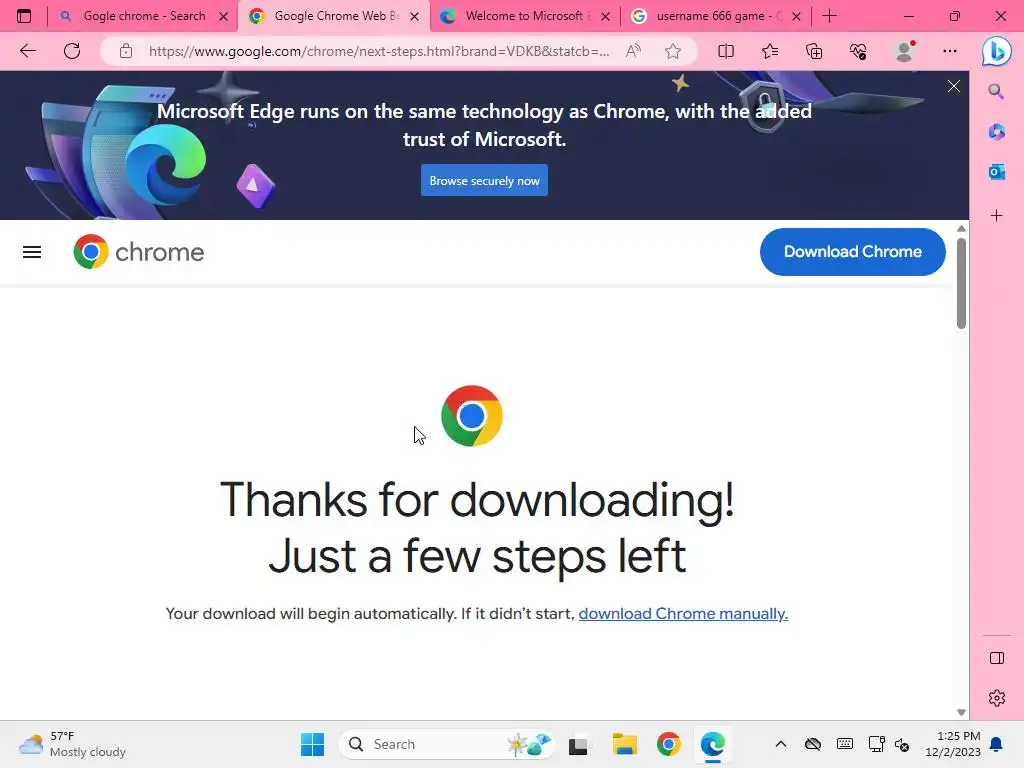The height and width of the screenshot is (768, 1024).
Task: Click the muted volume tray icon
Action: click(x=902, y=744)
